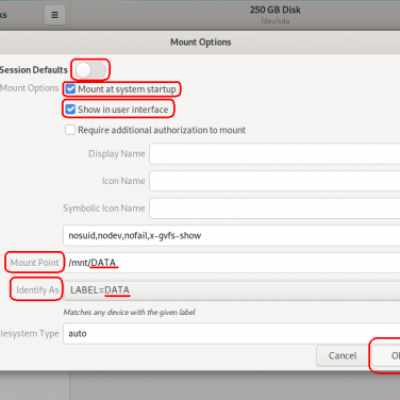Click the Mount at system startup label
The width and height of the screenshot is (400, 400).
(x=127, y=89)
